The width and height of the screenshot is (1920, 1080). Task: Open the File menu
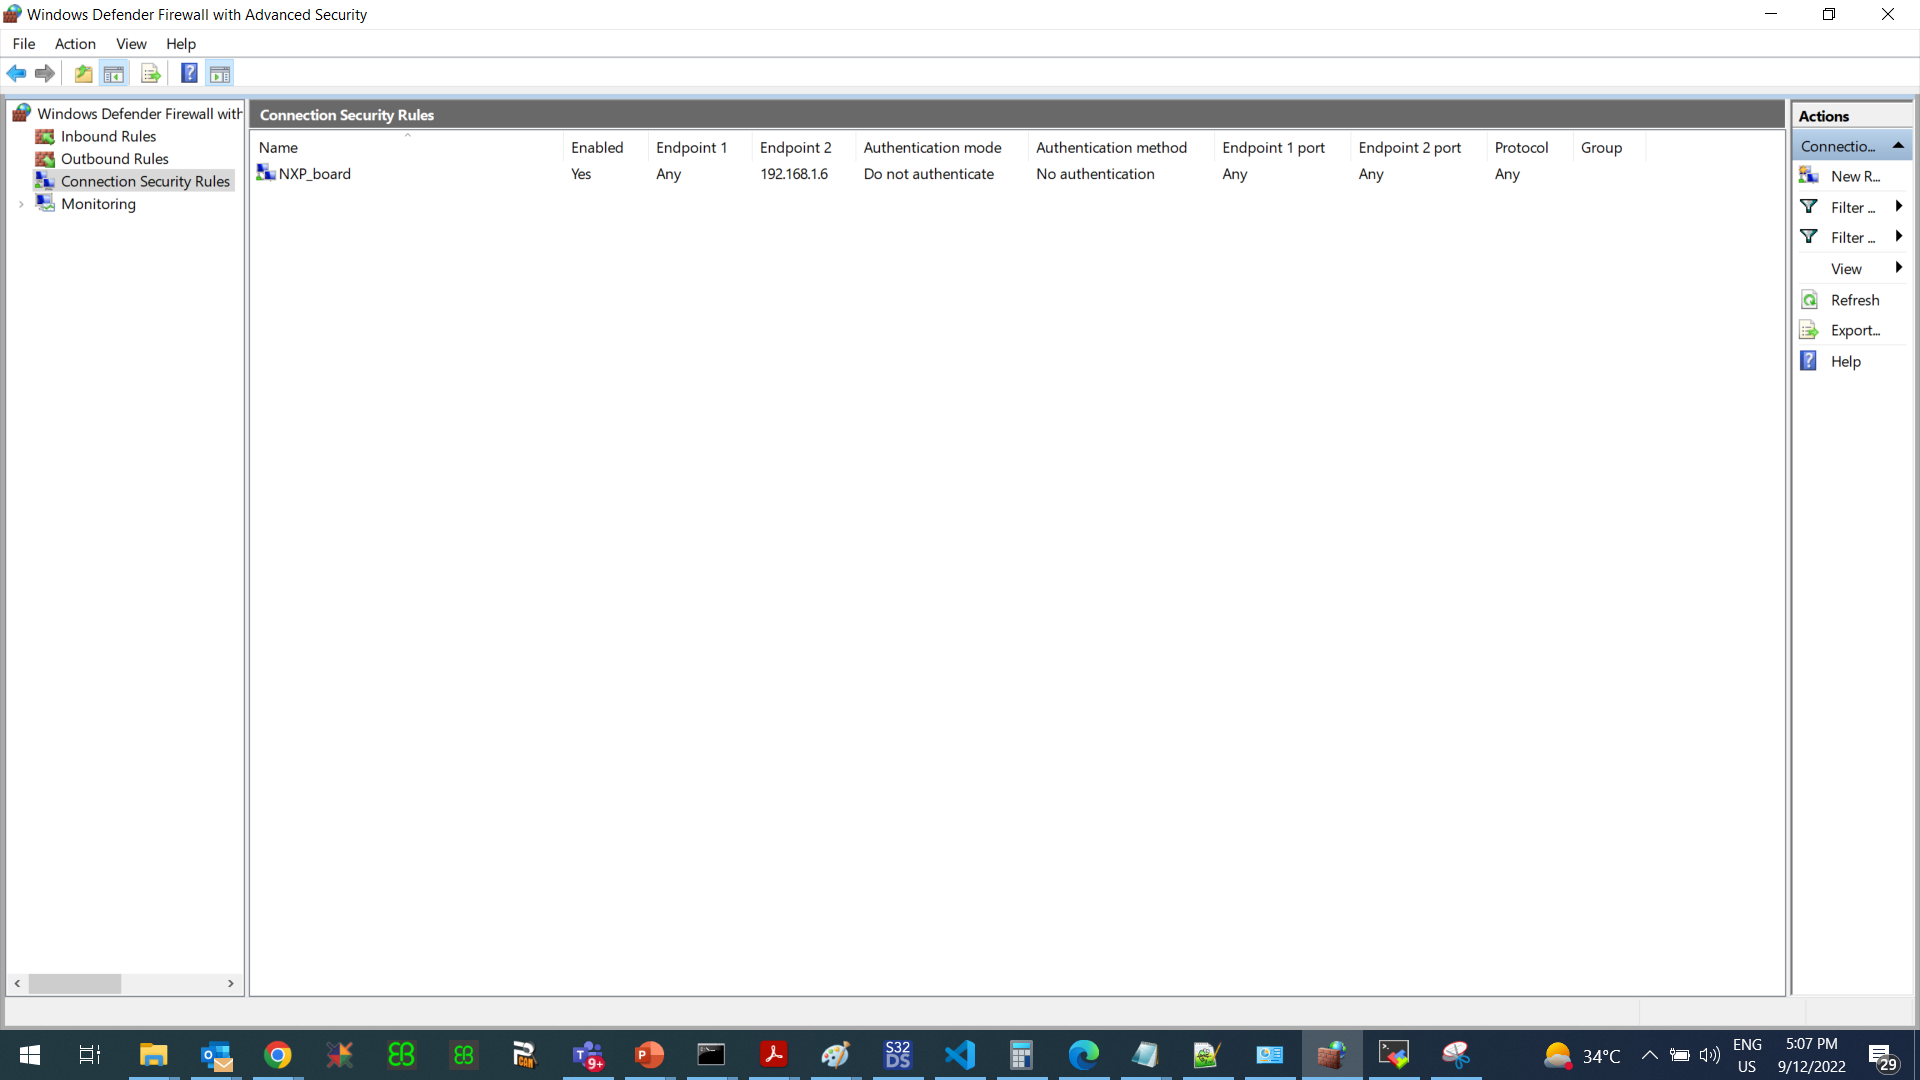pyautogui.click(x=24, y=43)
